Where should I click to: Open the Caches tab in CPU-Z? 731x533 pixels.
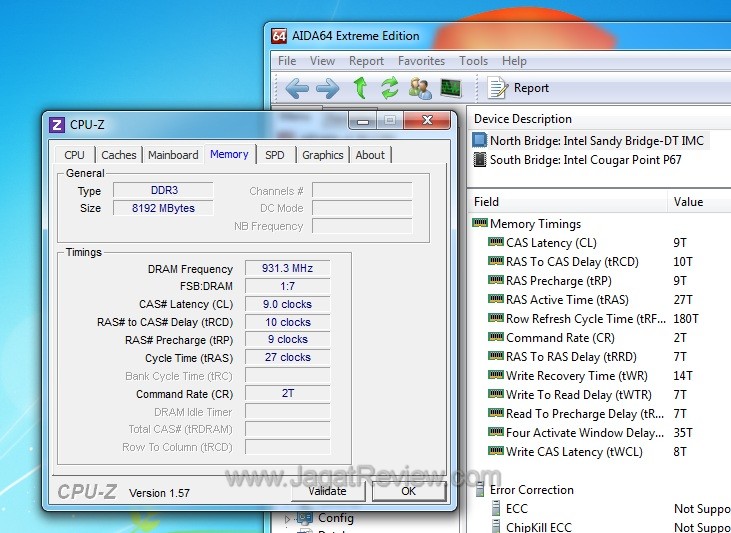coord(119,155)
